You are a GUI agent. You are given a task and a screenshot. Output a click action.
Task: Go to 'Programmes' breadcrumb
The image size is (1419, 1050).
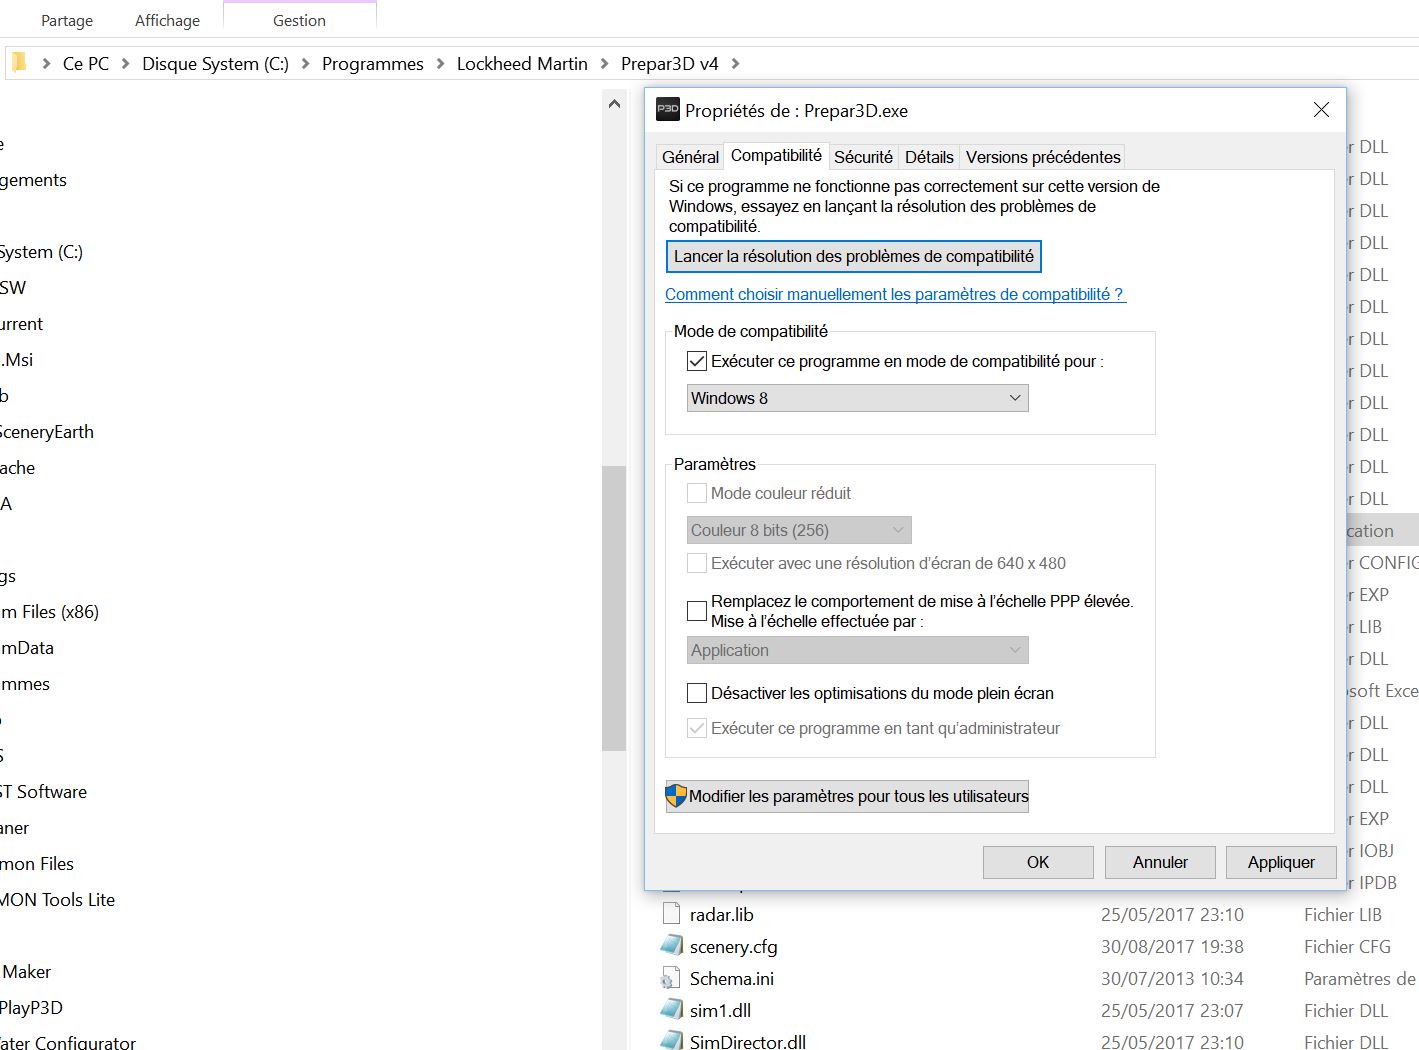373,63
